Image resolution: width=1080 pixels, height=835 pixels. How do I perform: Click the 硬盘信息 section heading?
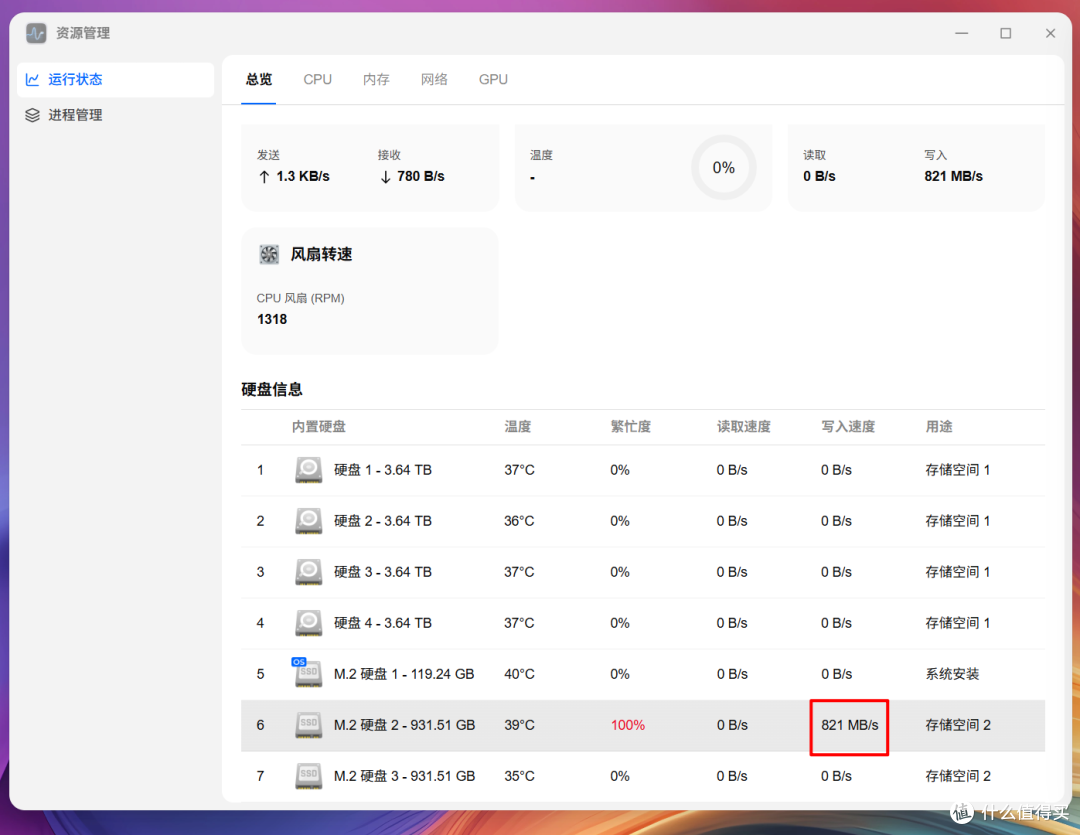pos(272,390)
